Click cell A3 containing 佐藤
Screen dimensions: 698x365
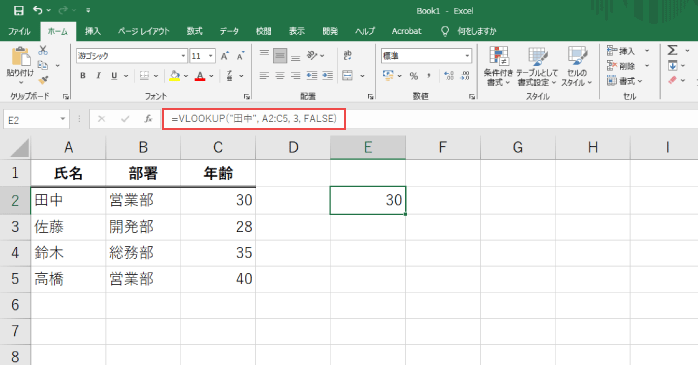click(x=68, y=227)
